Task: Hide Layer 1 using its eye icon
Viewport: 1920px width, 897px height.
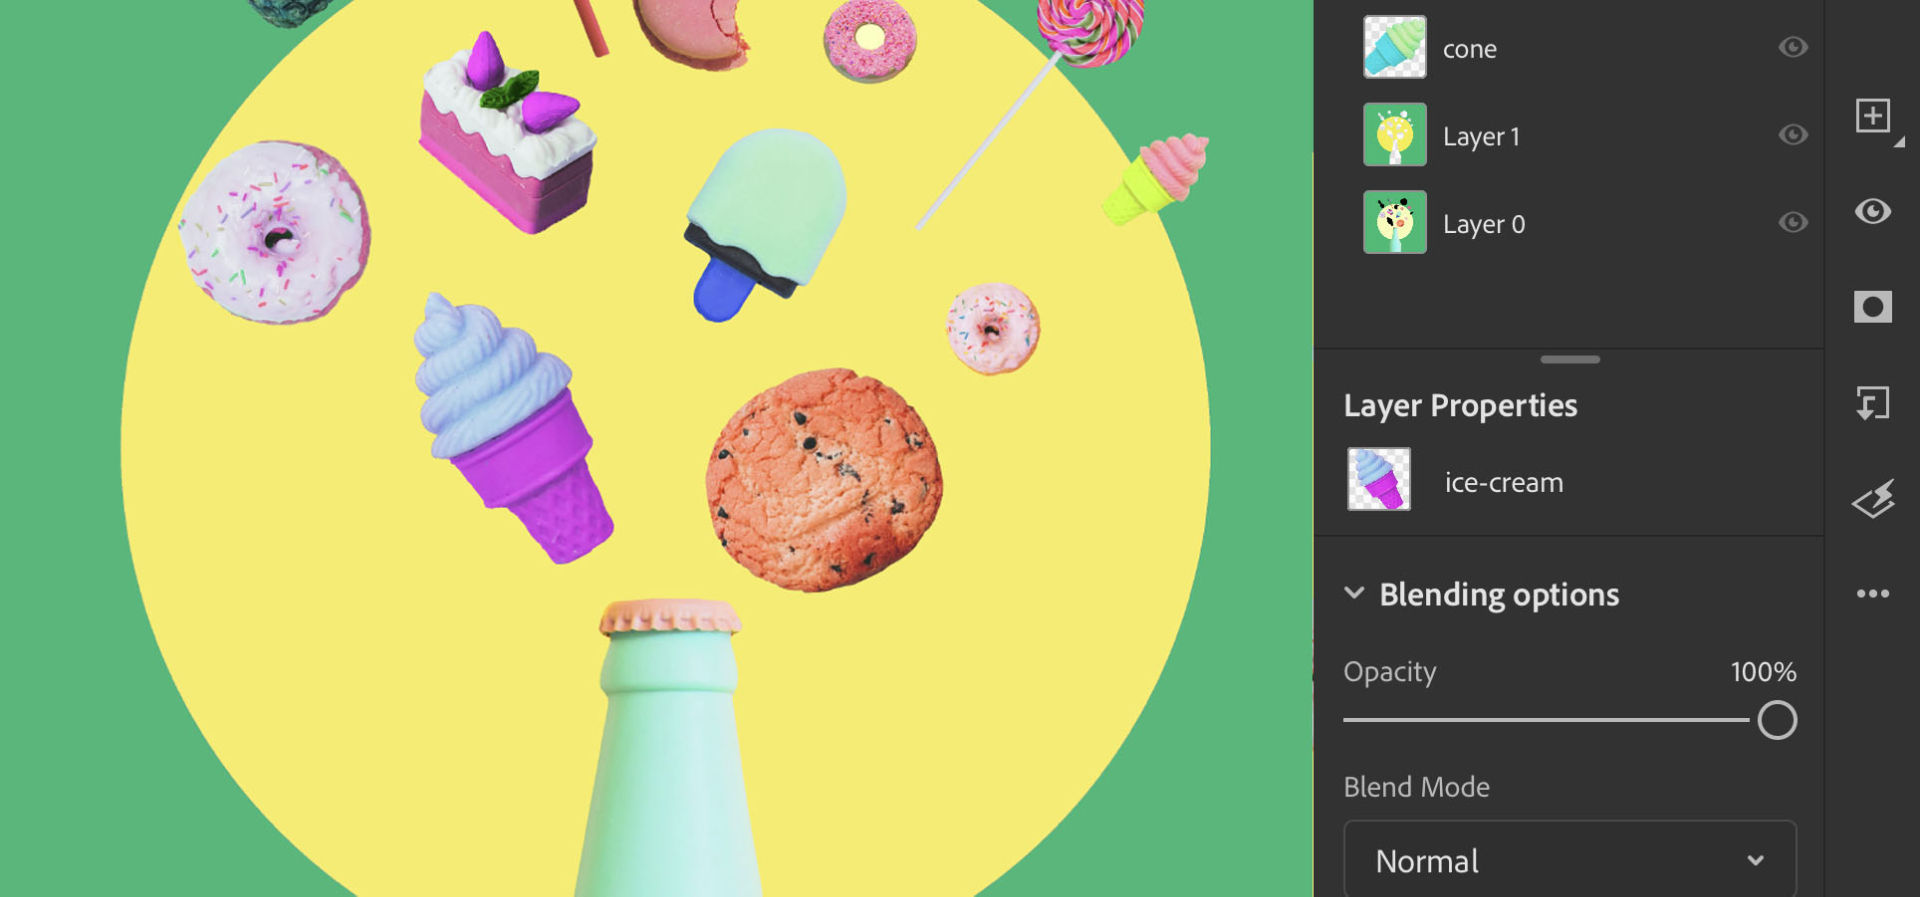Action: [1793, 134]
